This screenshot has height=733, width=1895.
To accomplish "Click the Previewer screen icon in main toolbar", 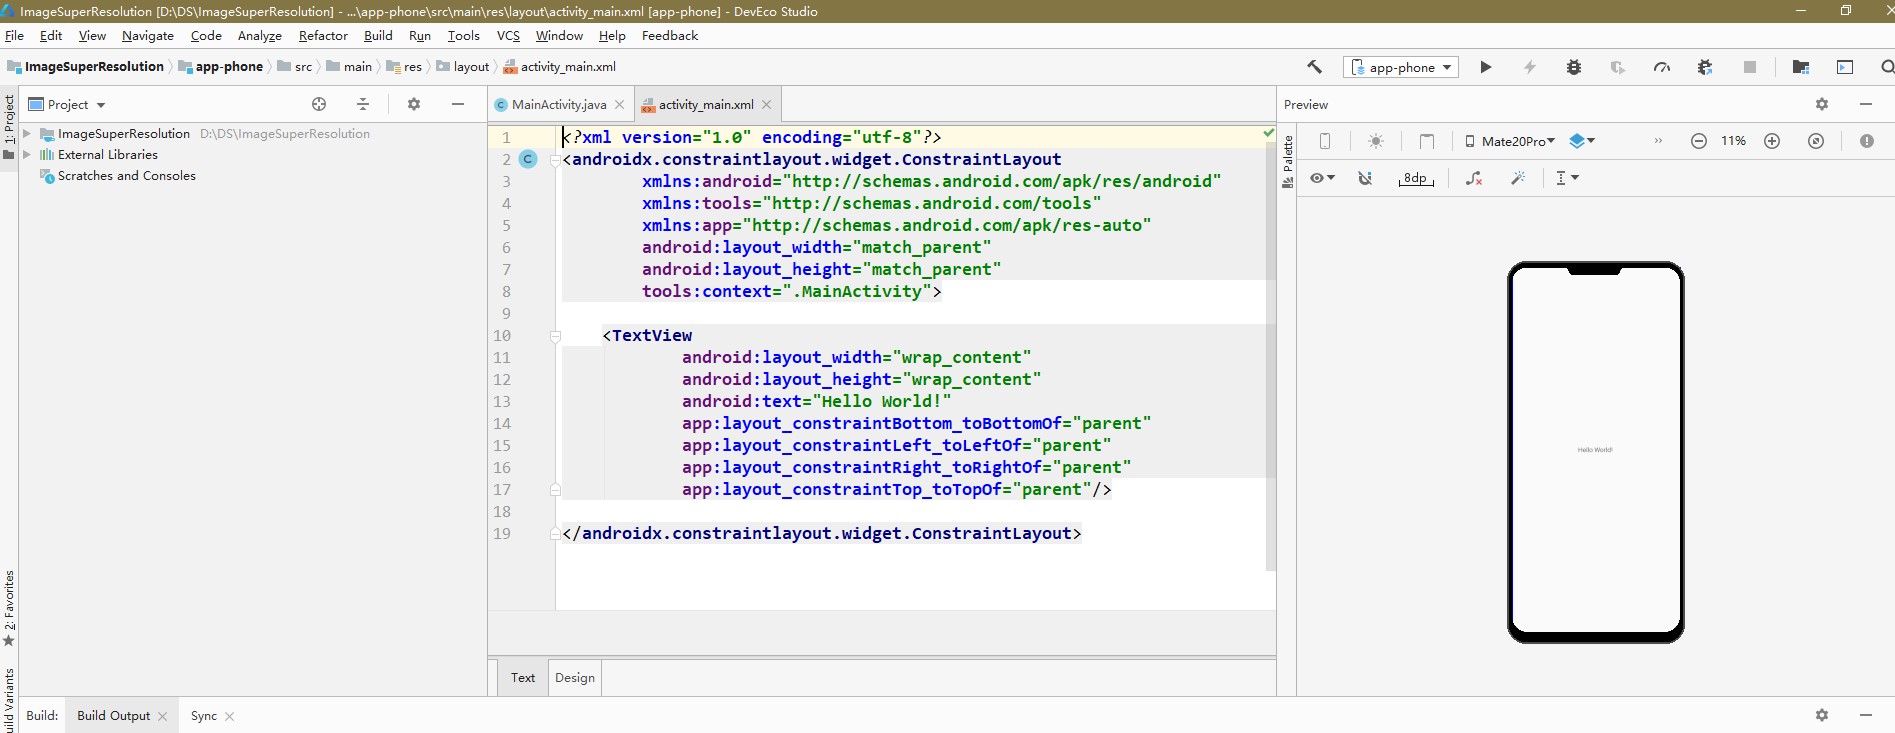I will [1845, 67].
